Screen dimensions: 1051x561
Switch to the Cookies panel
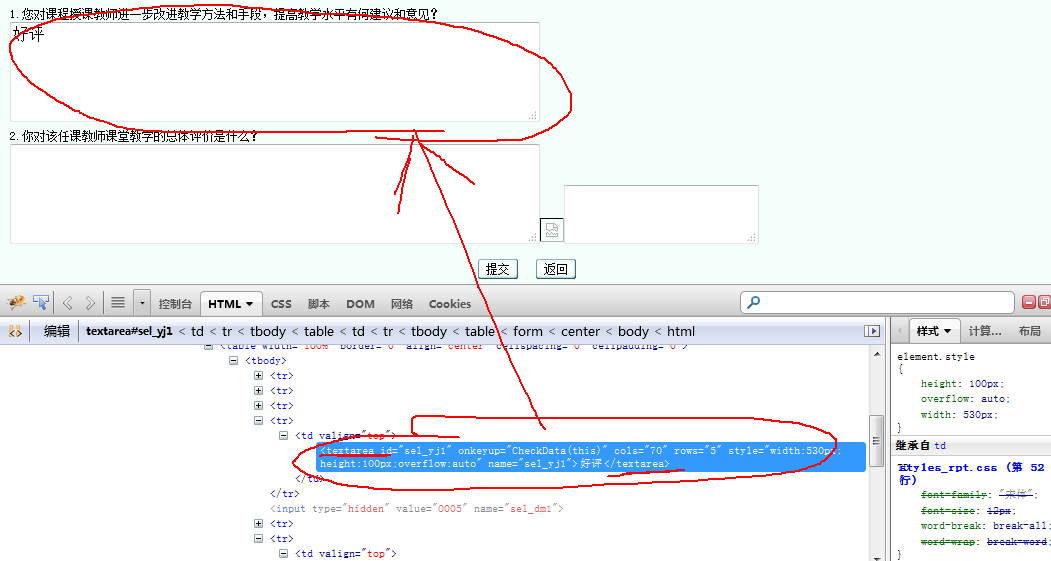click(450, 304)
